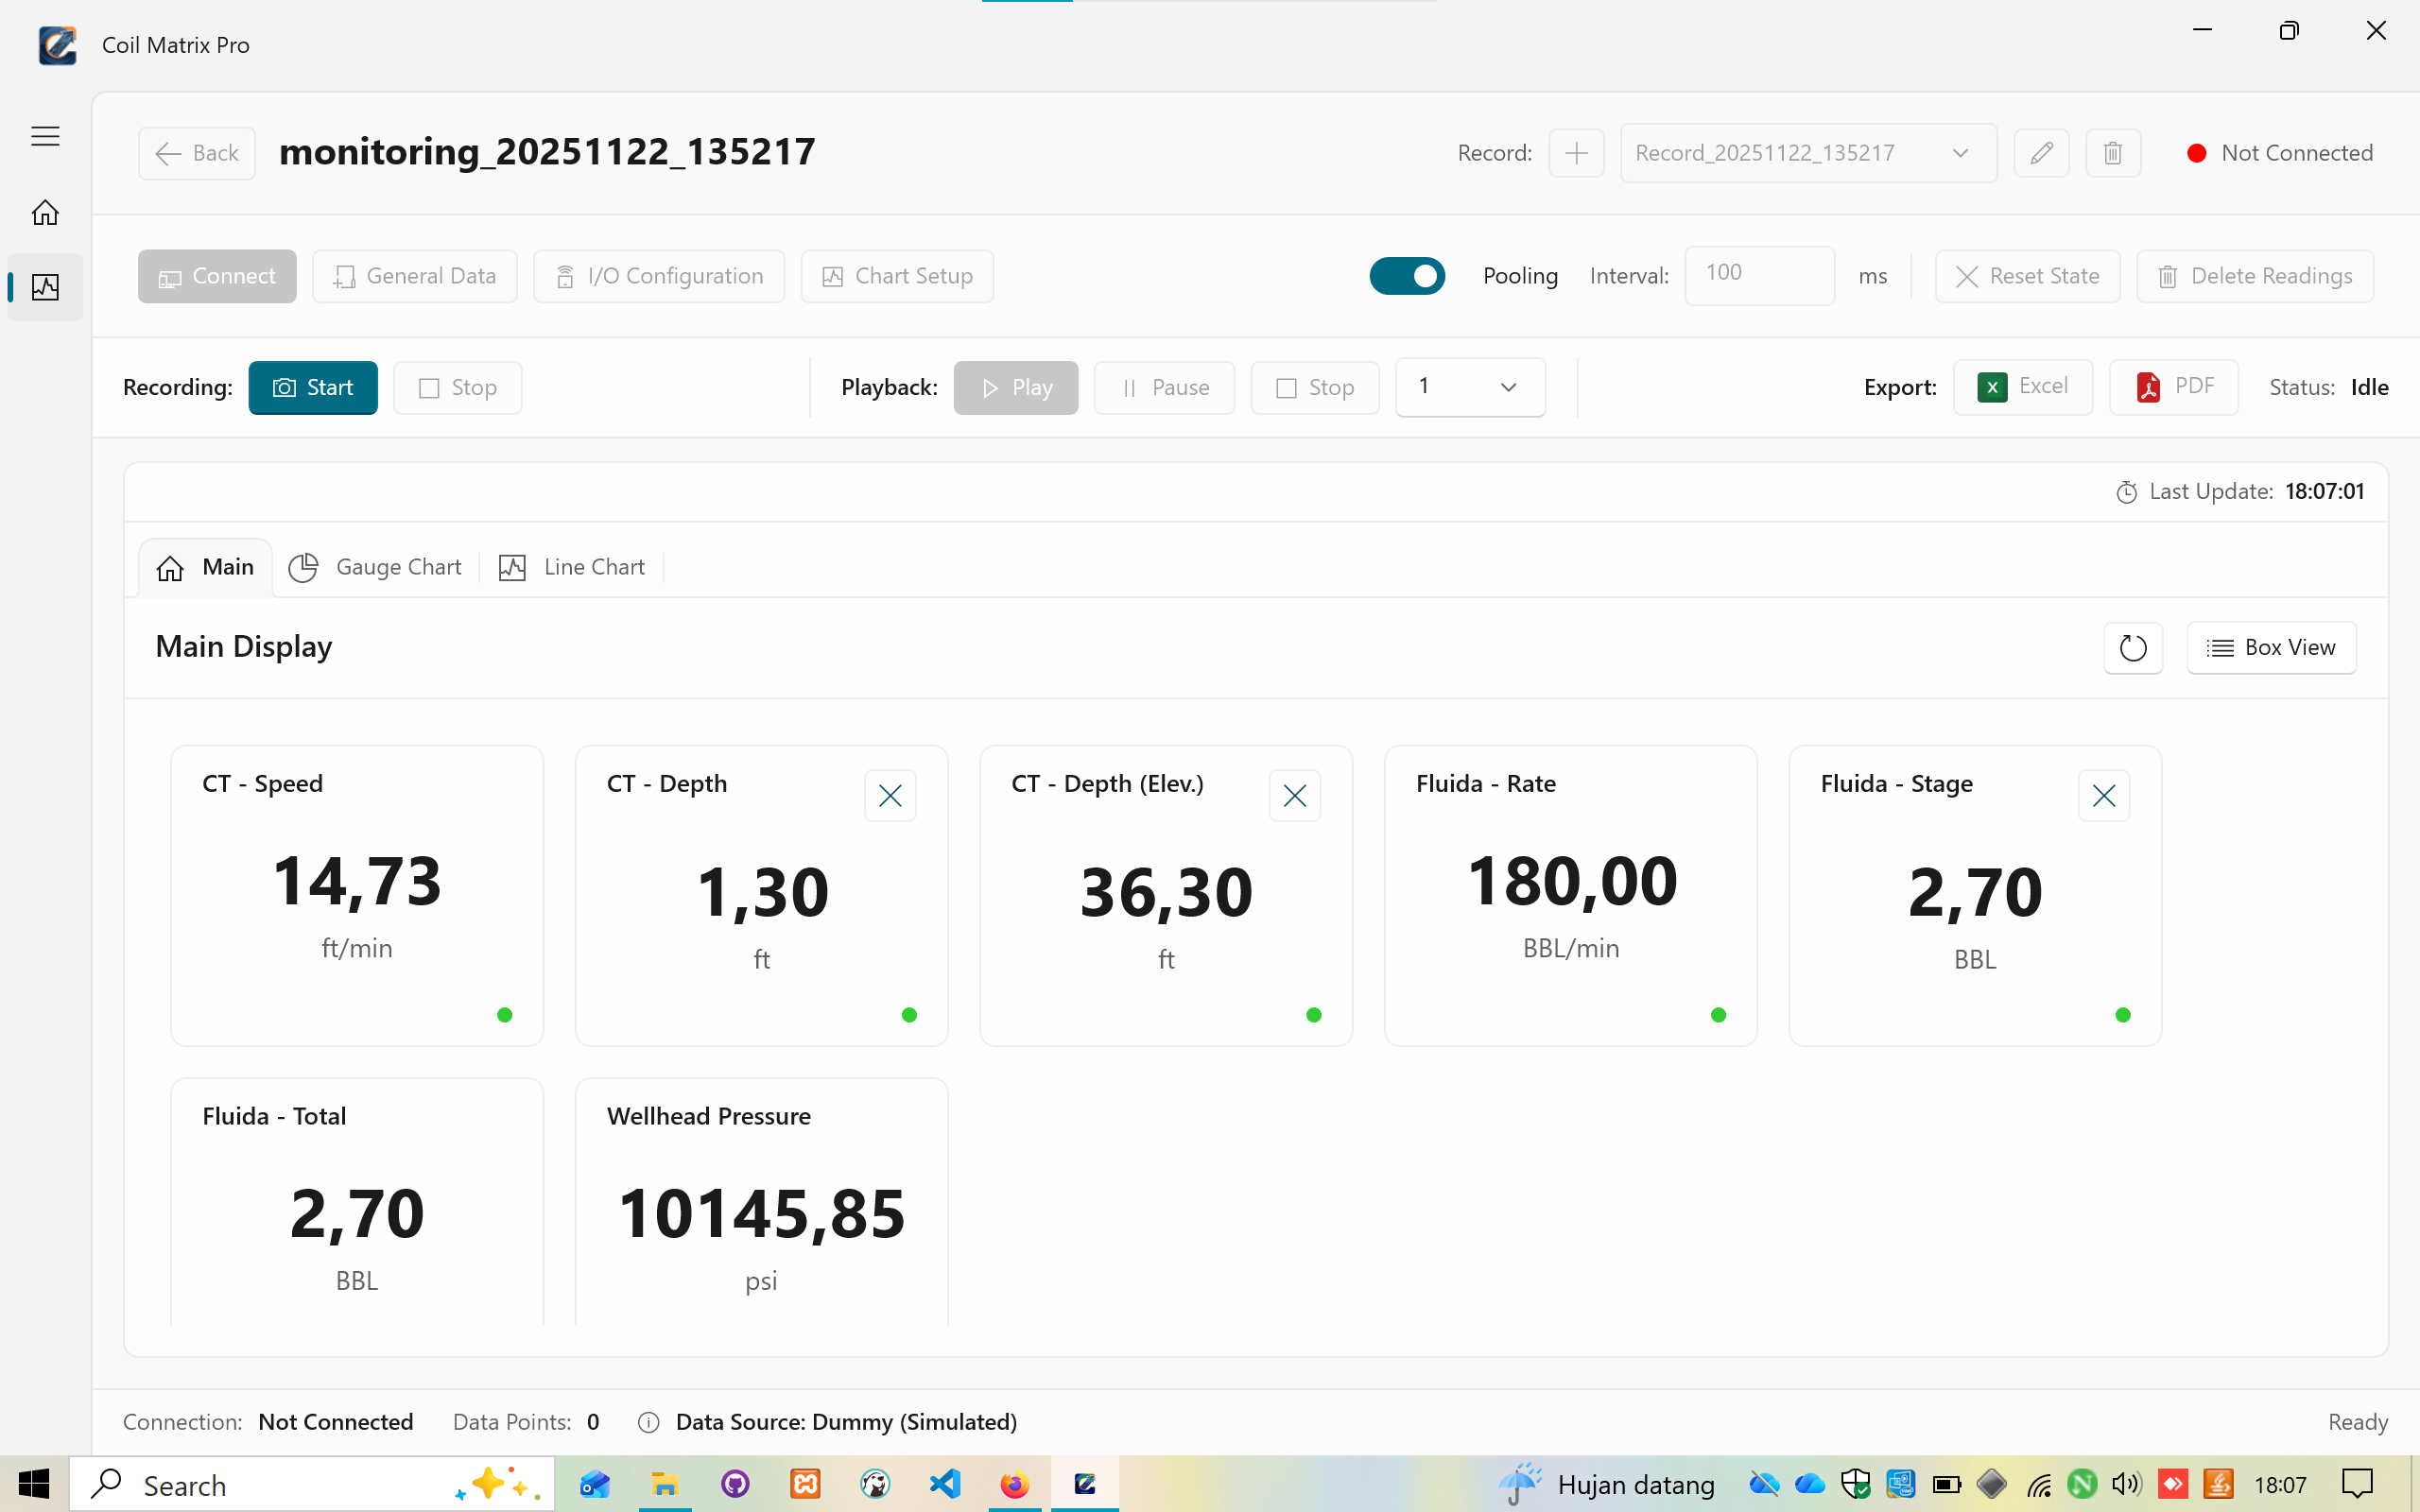Open the Line Chart tab
This screenshot has height=1512, width=2420.
(x=572, y=567)
